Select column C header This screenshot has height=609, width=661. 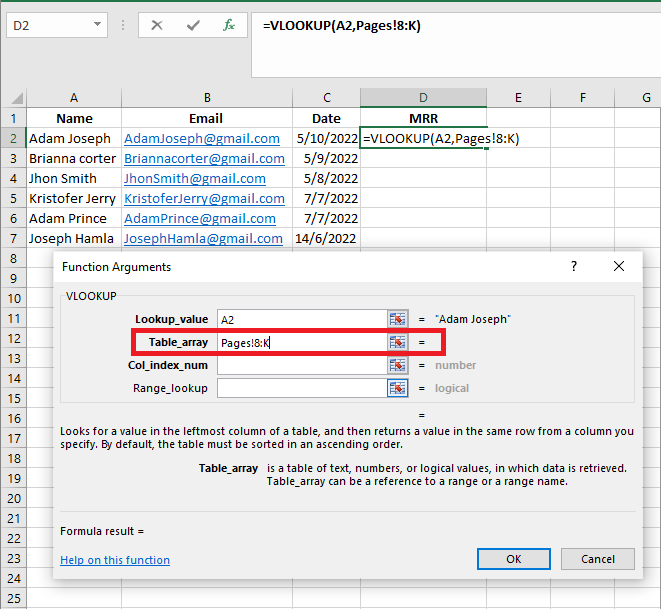coord(327,98)
